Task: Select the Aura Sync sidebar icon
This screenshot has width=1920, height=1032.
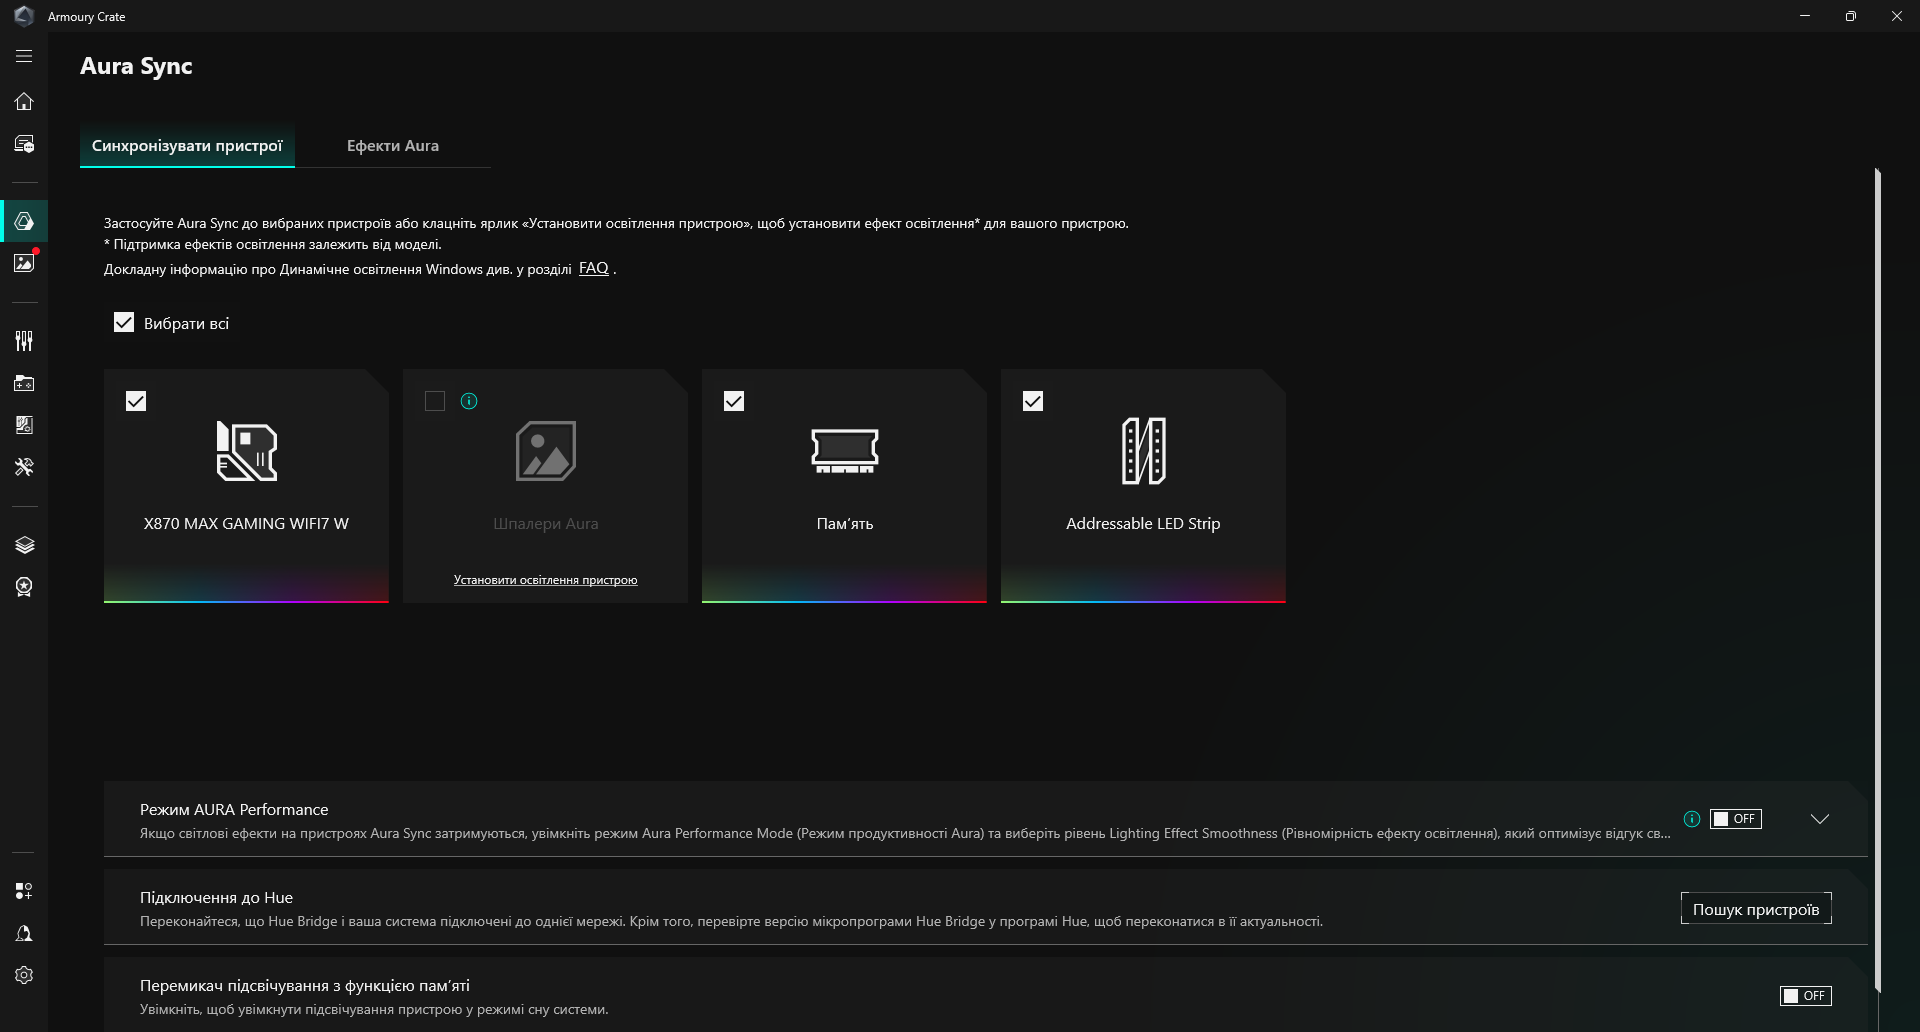Action: coord(24,221)
